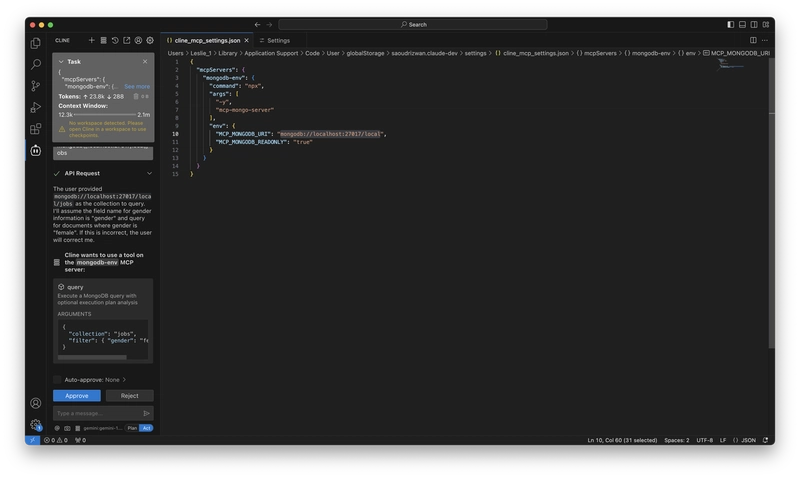Open the Source Control view
This screenshot has width=800, height=478.
pyautogui.click(x=36, y=86)
